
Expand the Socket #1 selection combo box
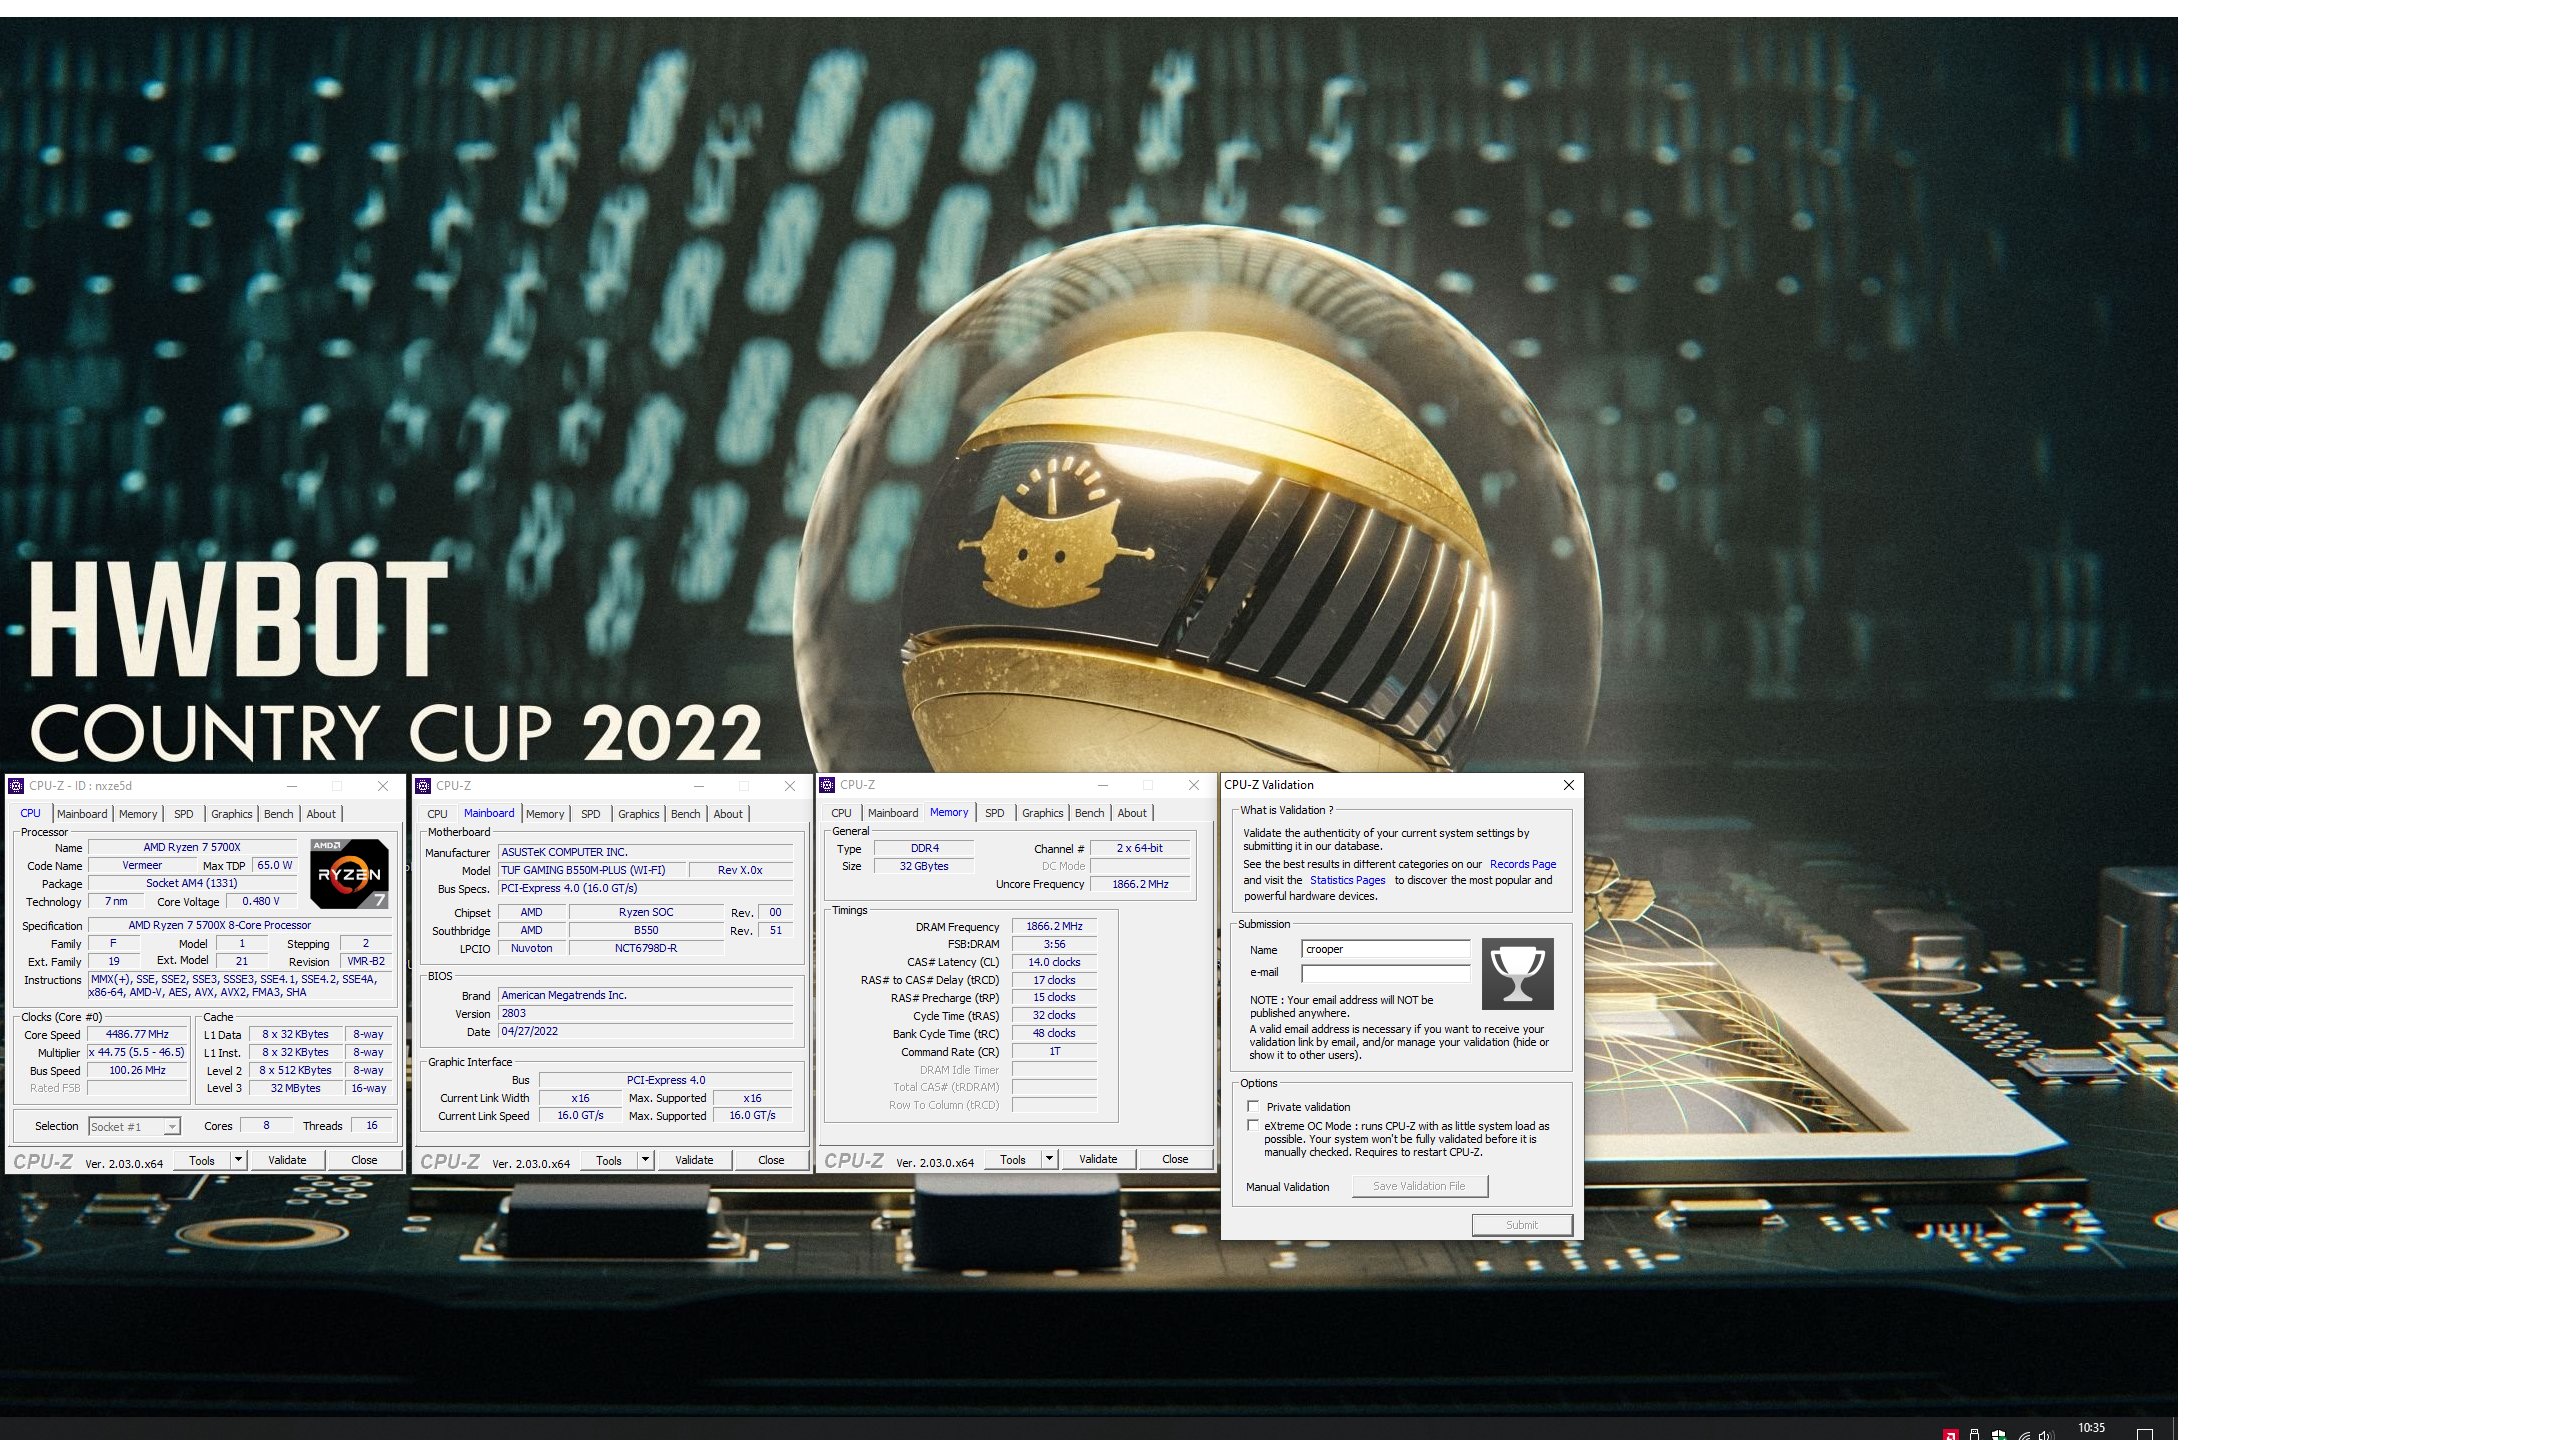coord(134,1126)
